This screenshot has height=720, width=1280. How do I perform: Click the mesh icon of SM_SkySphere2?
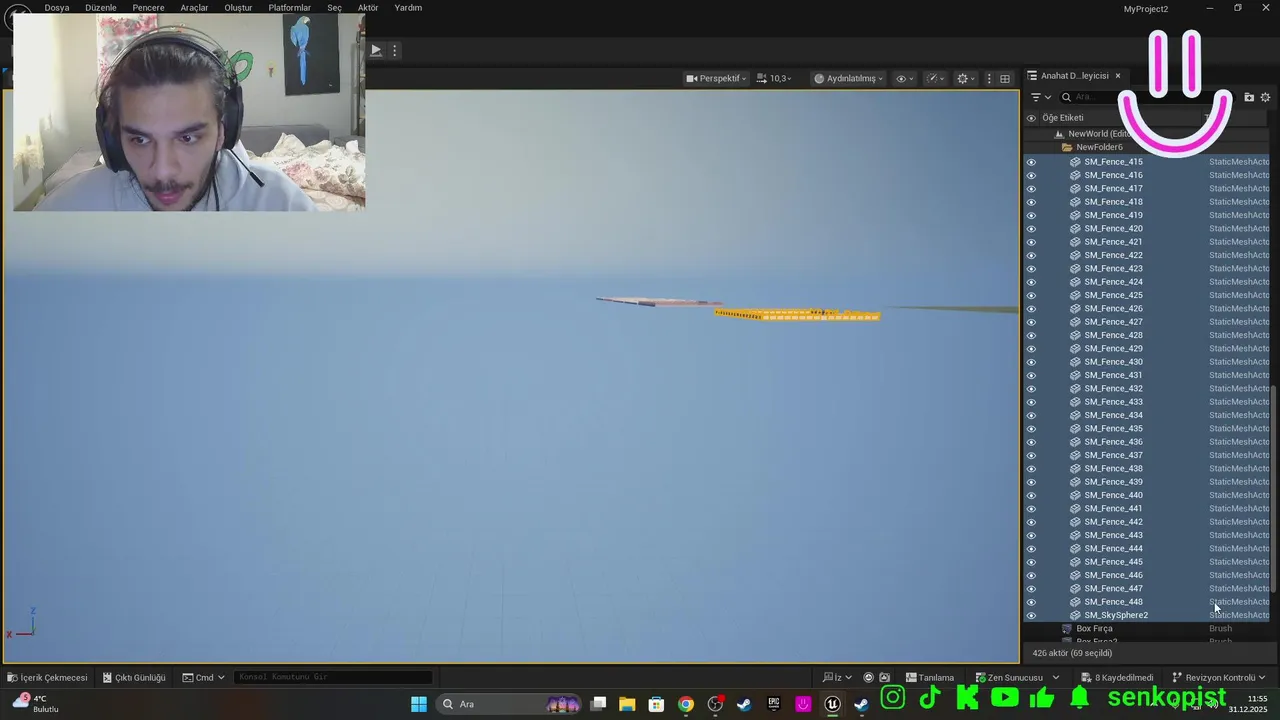click(1075, 615)
